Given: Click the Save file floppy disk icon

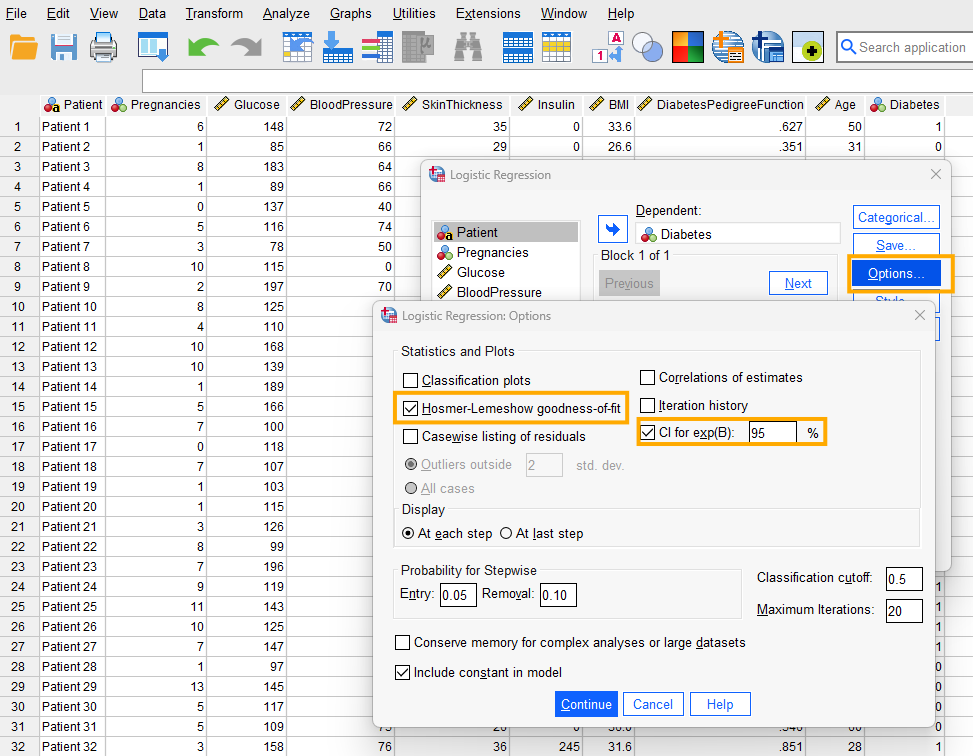Looking at the screenshot, I should tap(64, 47).
